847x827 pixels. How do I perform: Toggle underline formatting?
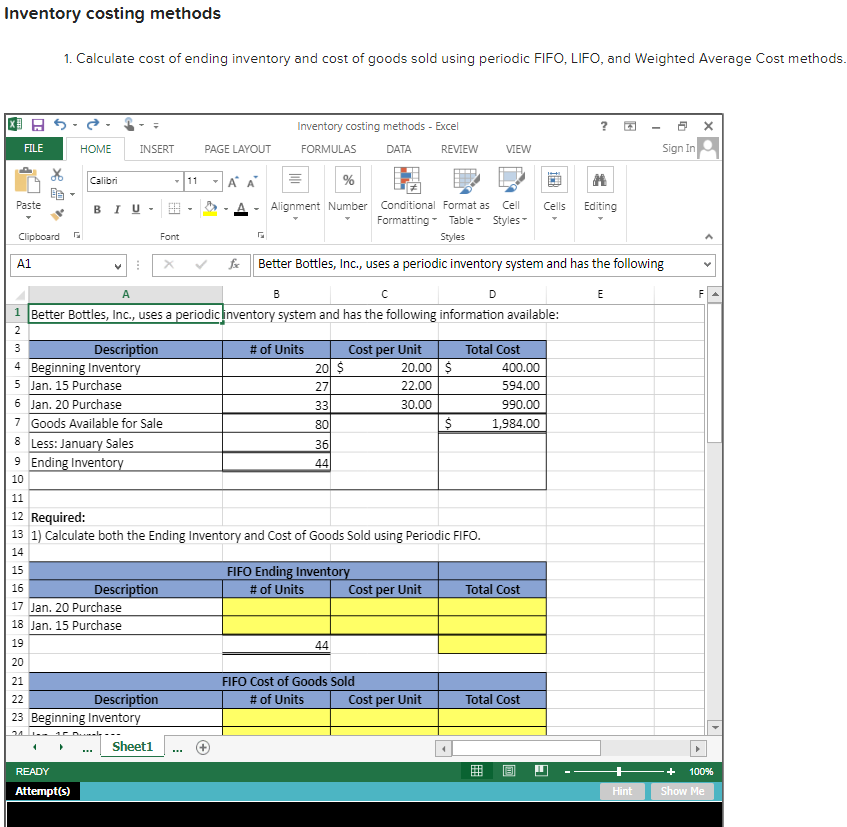click(136, 208)
